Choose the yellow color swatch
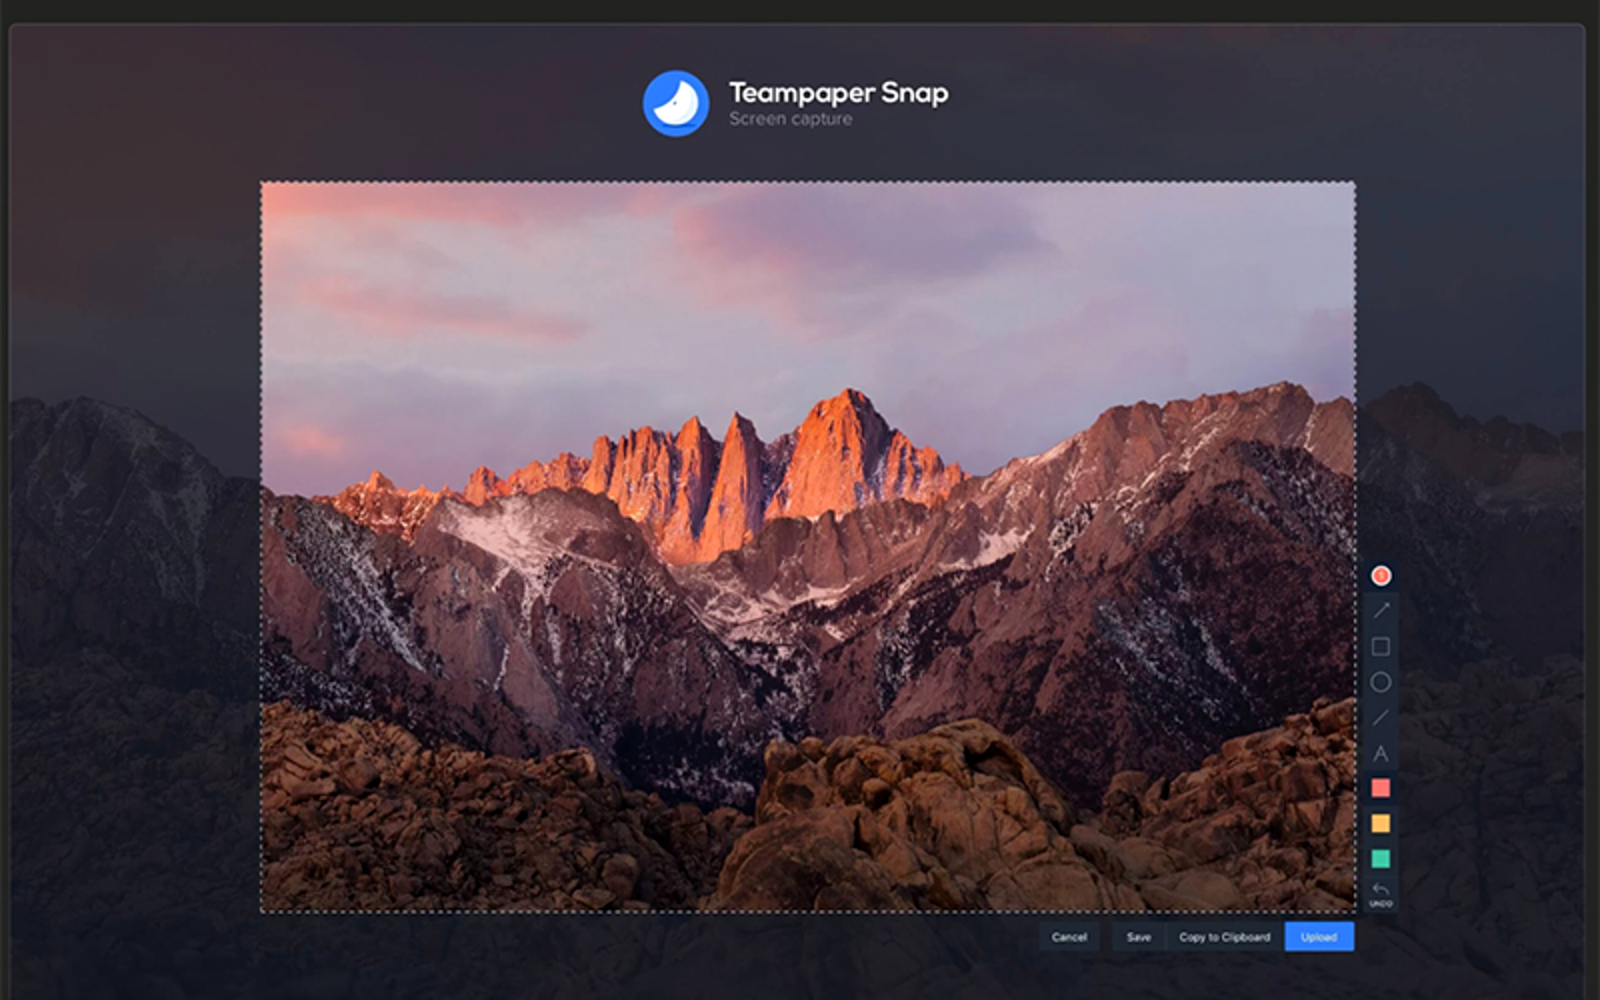 [1381, 823]
